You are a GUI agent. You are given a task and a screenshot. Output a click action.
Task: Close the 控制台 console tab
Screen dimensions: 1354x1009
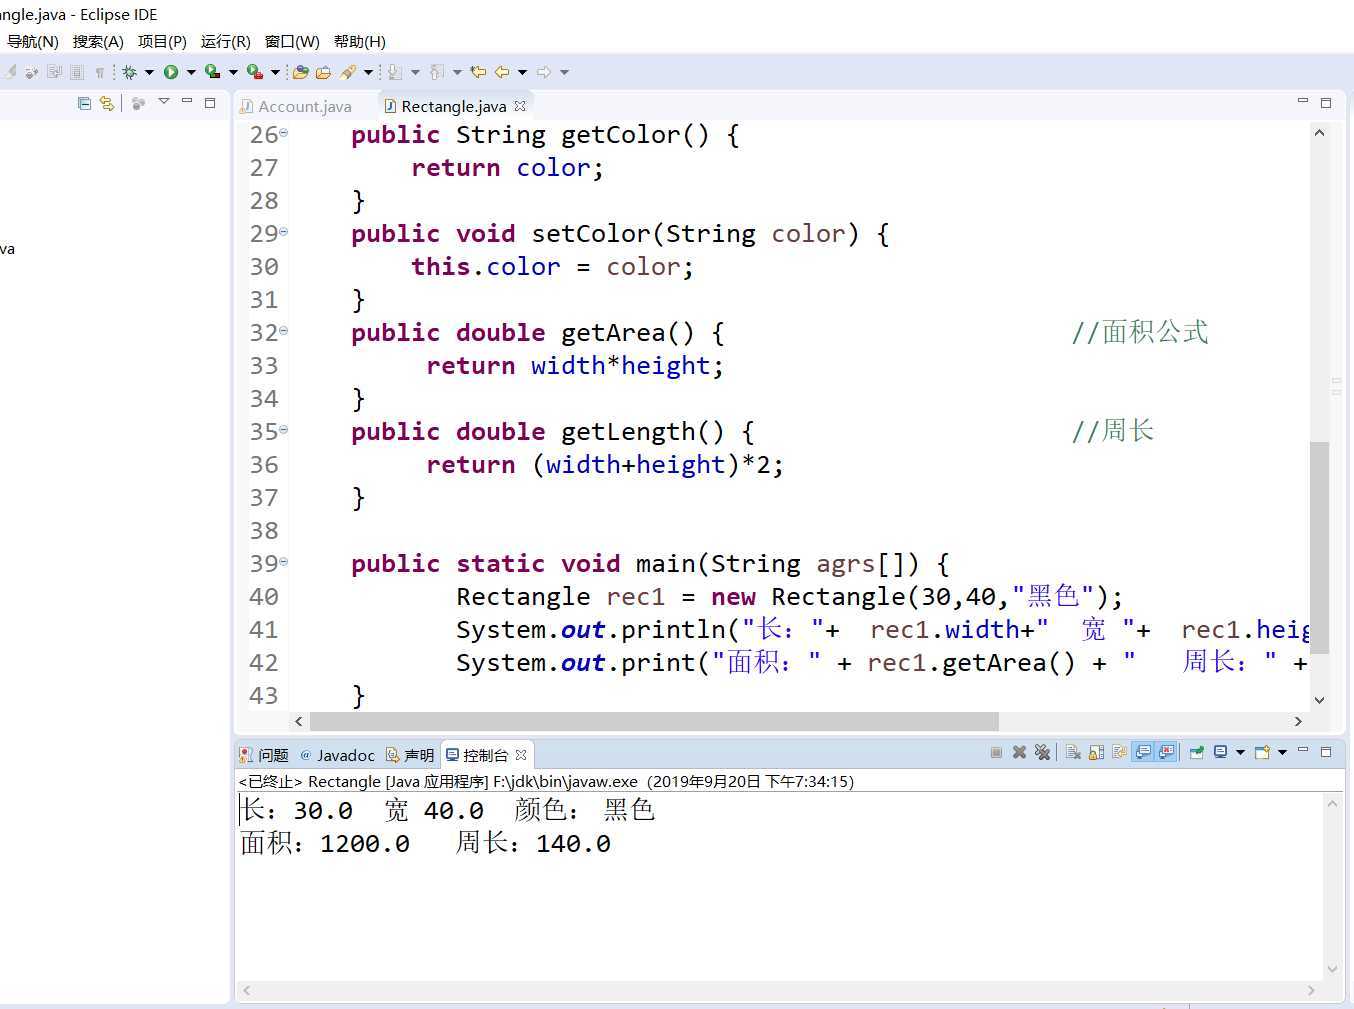coord(521,755)
